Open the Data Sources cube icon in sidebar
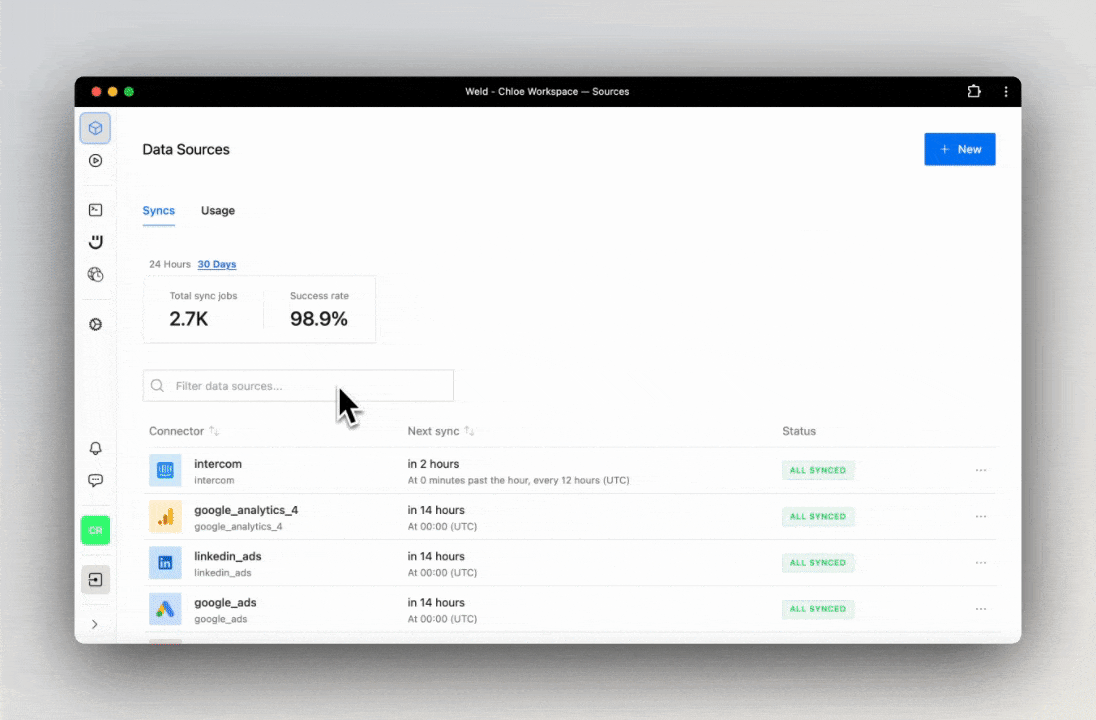 pyautogui.click(x=95, y=128)
